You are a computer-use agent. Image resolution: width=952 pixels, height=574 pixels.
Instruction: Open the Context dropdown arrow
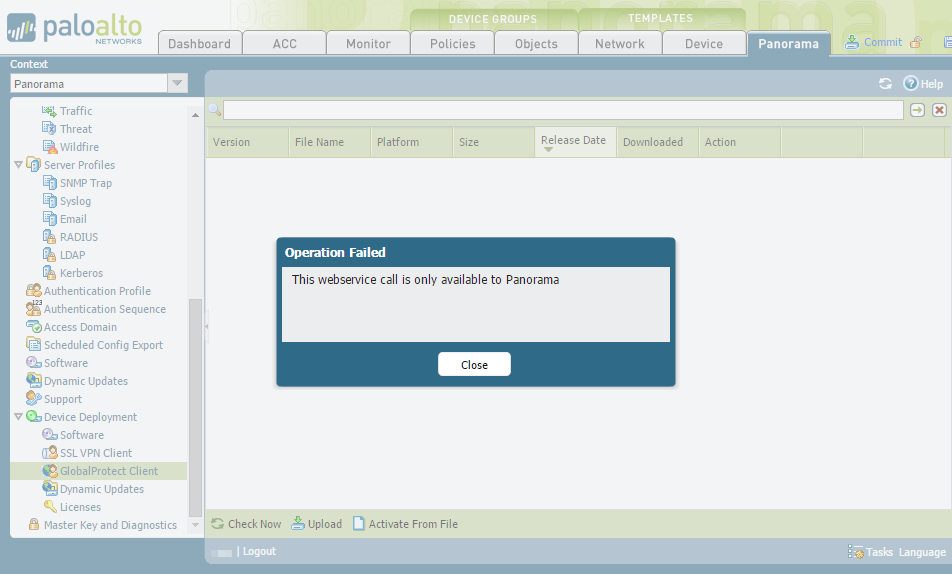(x=177, y=83)
